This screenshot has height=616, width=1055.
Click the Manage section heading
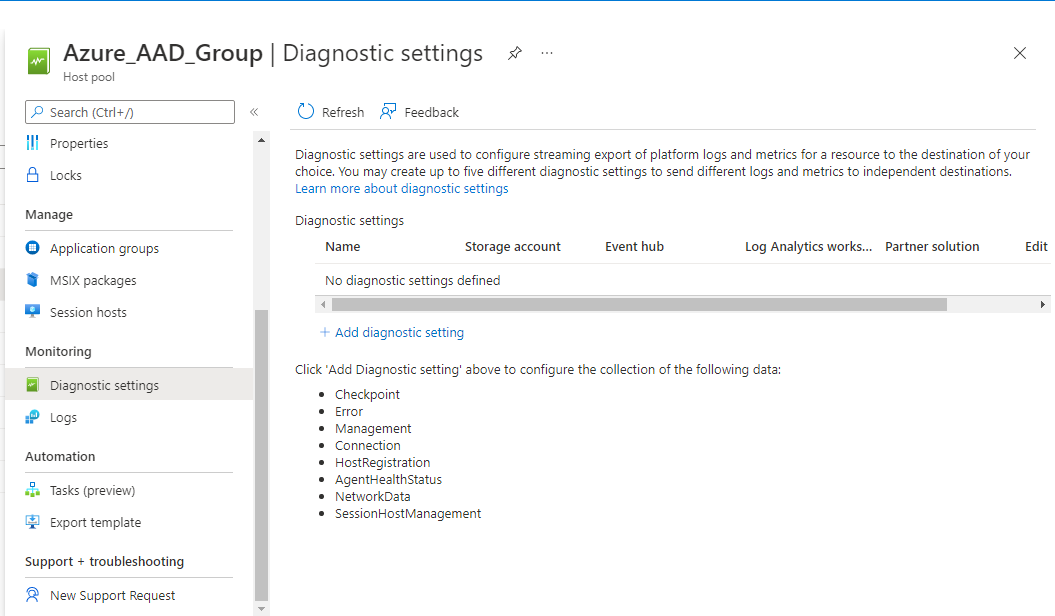point(48,215)
